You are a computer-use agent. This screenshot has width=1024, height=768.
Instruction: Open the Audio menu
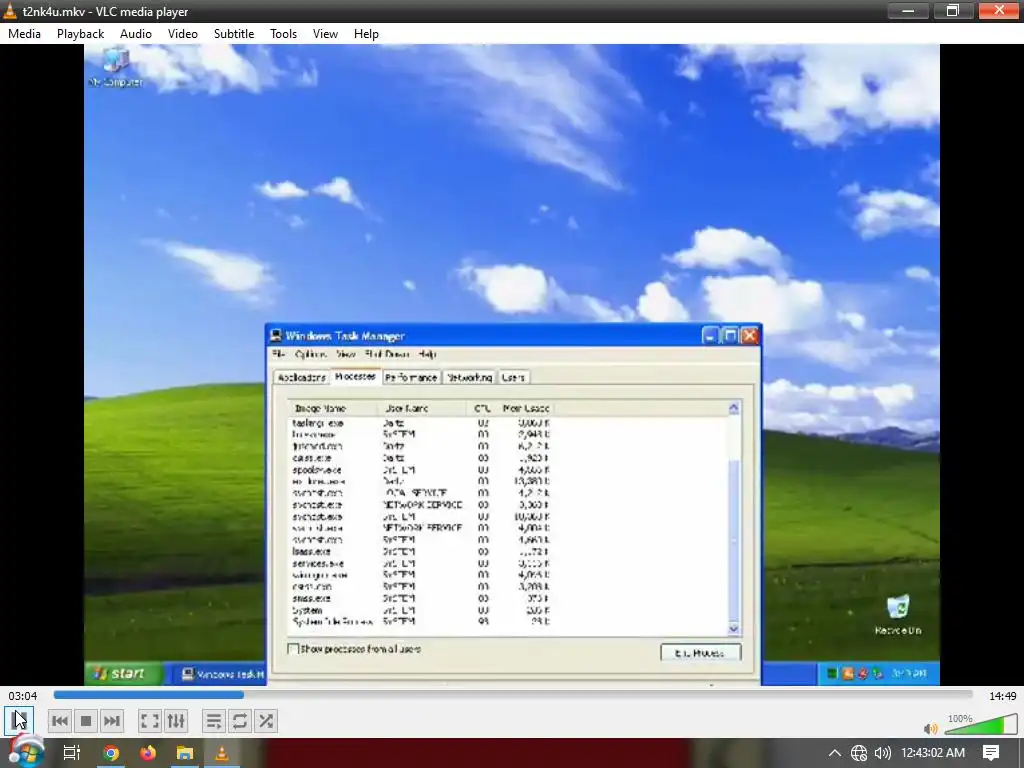point(136,34)
